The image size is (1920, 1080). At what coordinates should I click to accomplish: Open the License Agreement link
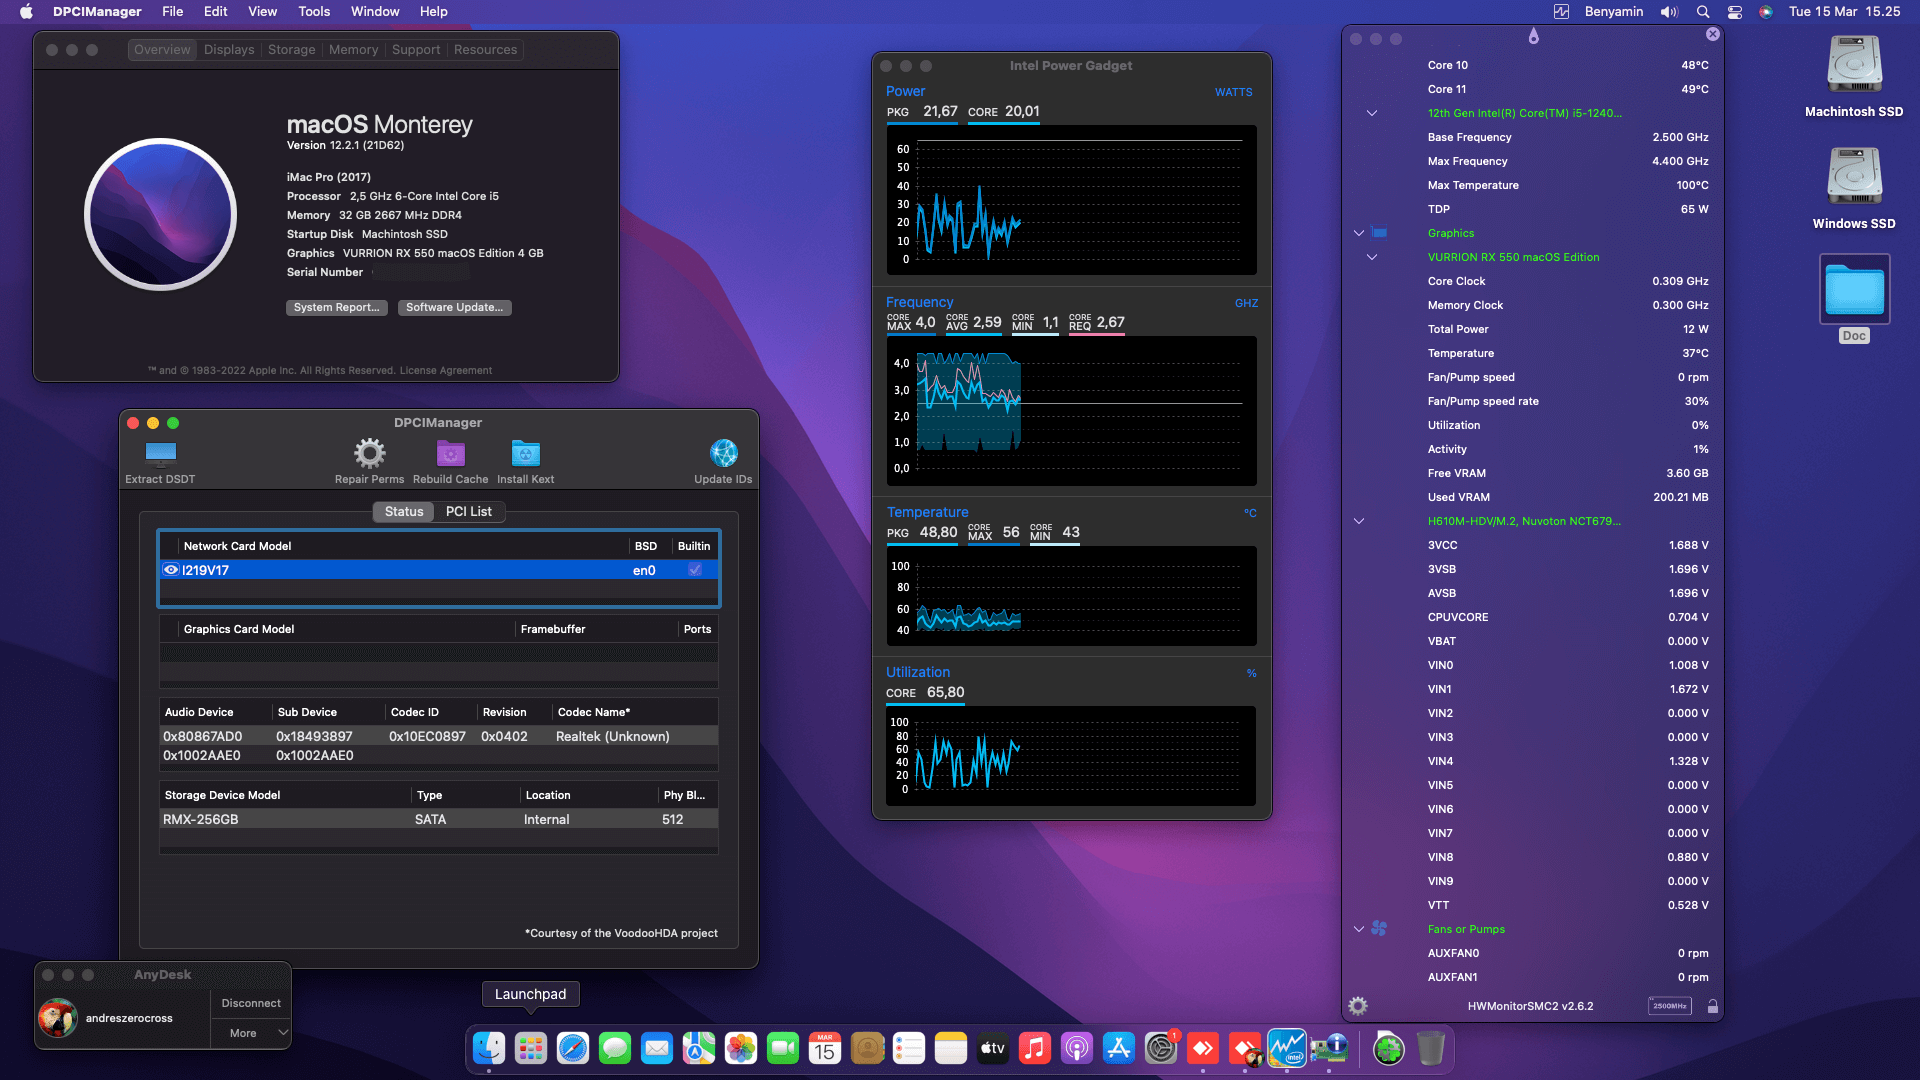click(x=445, y=371)
